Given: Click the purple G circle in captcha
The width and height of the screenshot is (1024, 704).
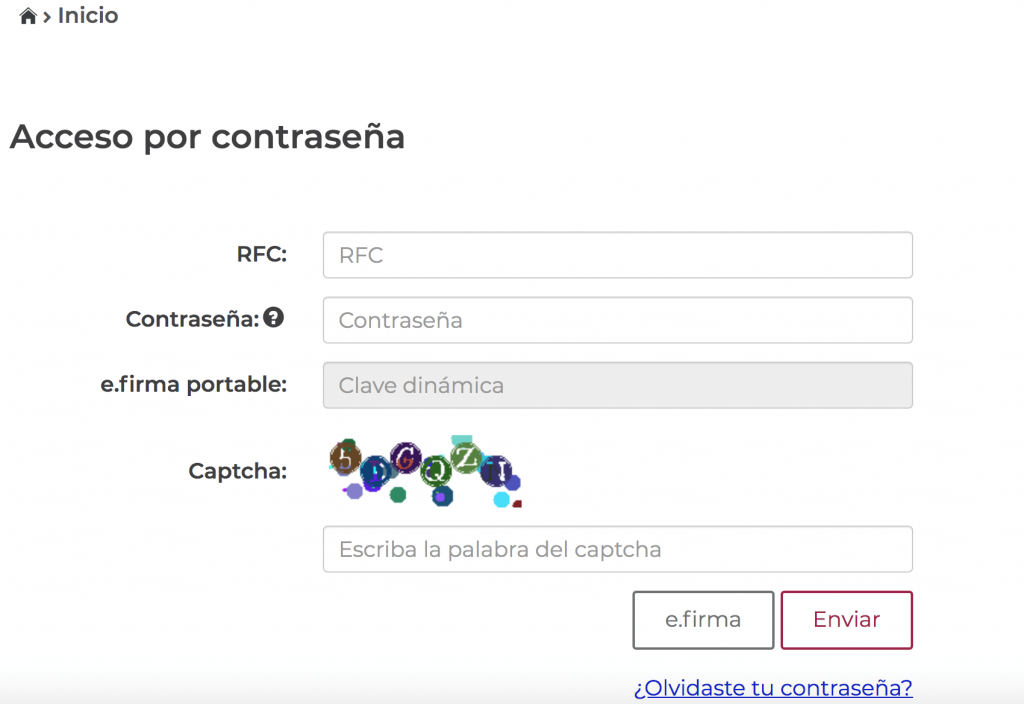Looking at the screenshot, I should pyautogui.click(x=406, y=458).
